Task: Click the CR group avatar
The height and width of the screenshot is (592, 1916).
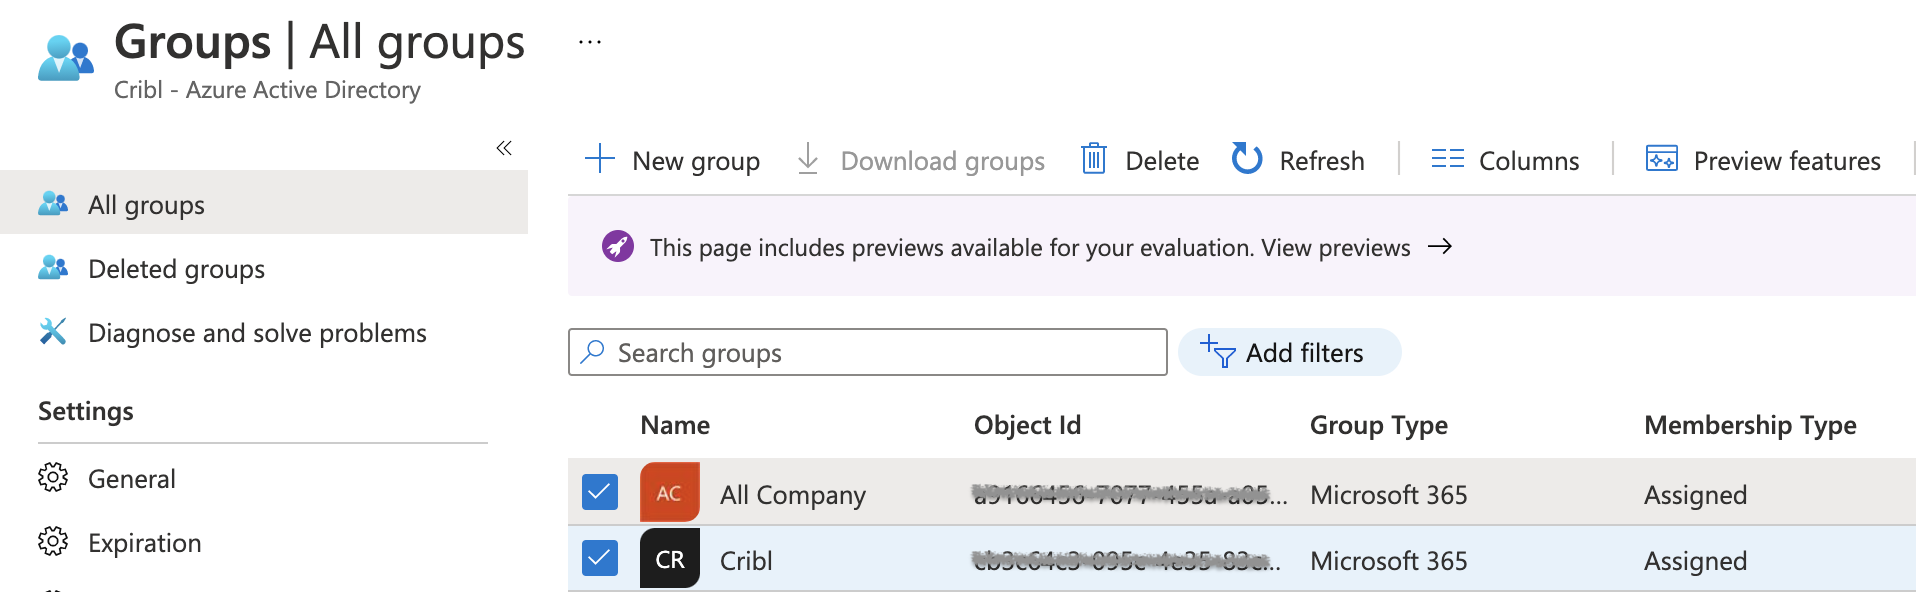Action: [x=670, y=558]
